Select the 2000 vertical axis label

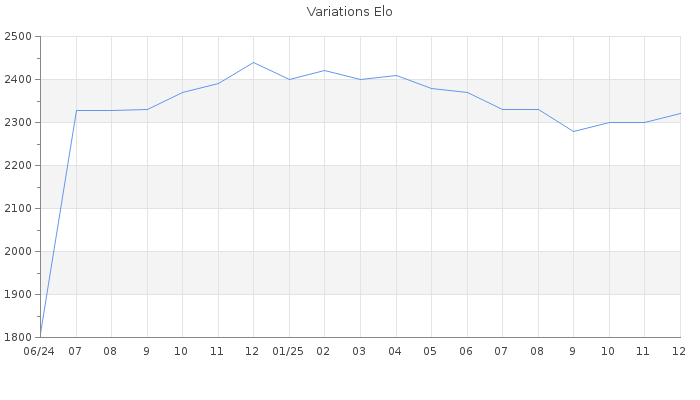click(18, 252)
